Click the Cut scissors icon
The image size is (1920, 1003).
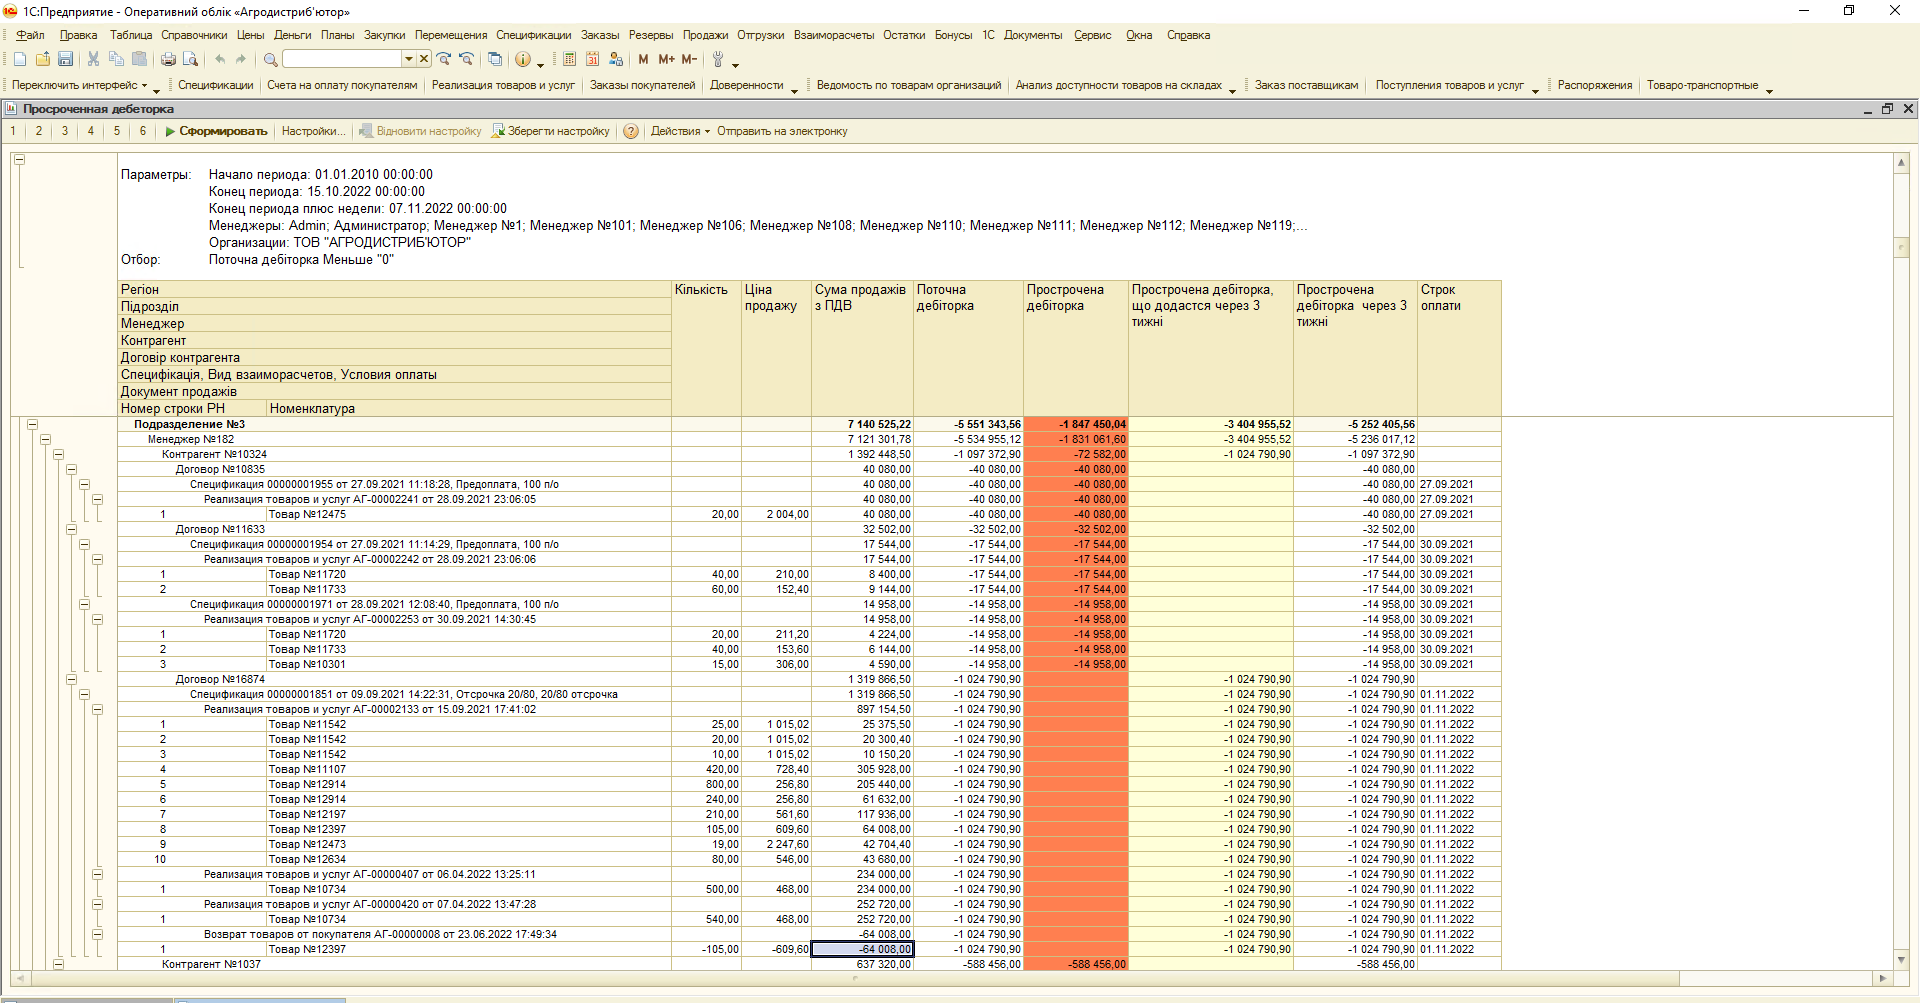[93, 60]
